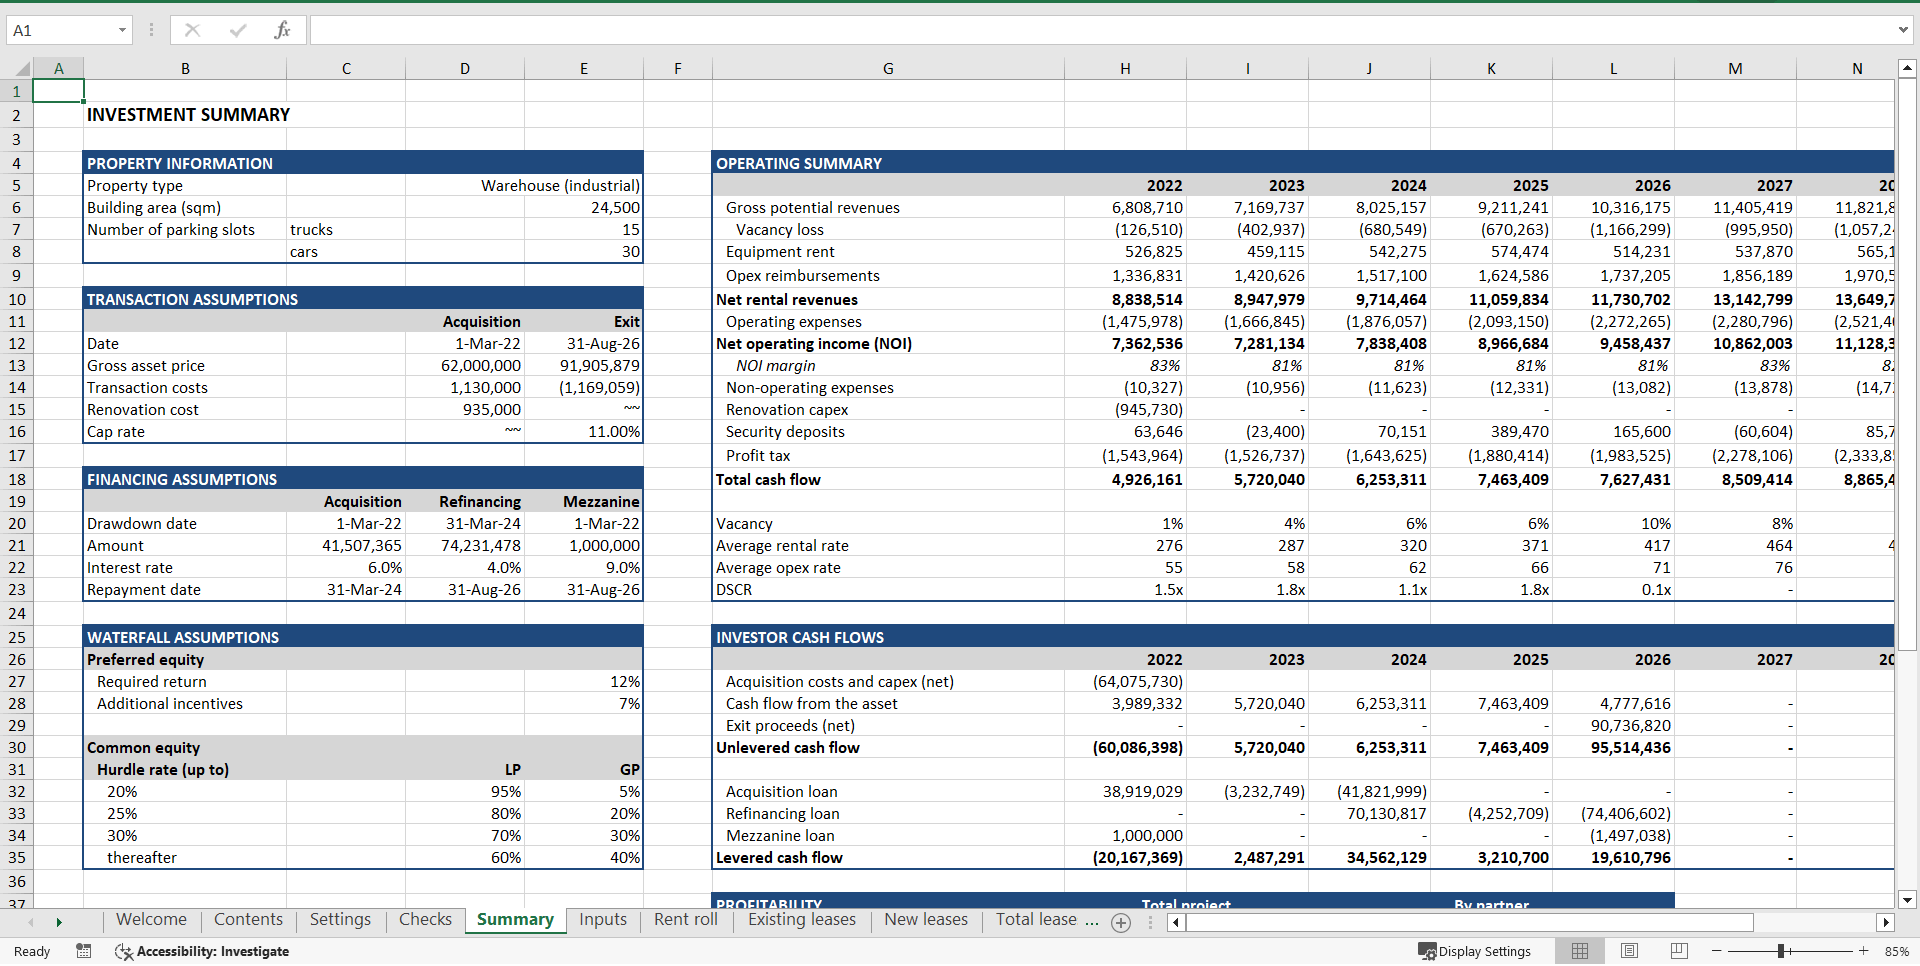Switch to the Welcome sheet tab
The width and height of the screenshot is (1920, 966).
(x=151, y=920)
